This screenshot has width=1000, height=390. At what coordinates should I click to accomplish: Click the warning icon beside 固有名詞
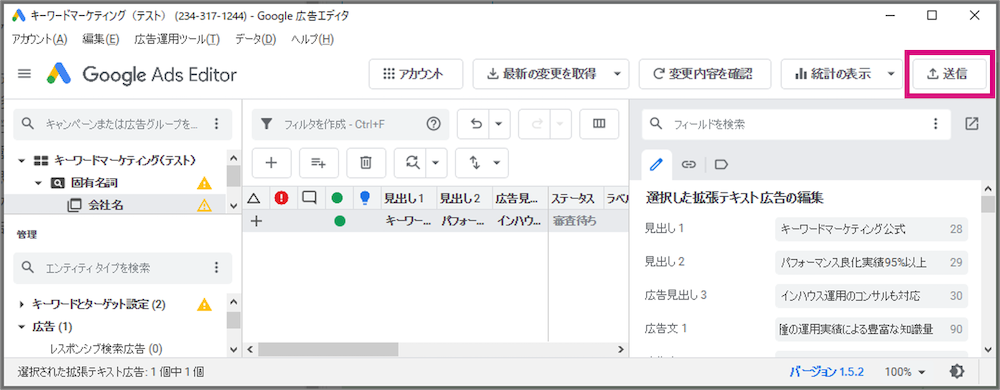pyautogui.click(x=204, y=184)
